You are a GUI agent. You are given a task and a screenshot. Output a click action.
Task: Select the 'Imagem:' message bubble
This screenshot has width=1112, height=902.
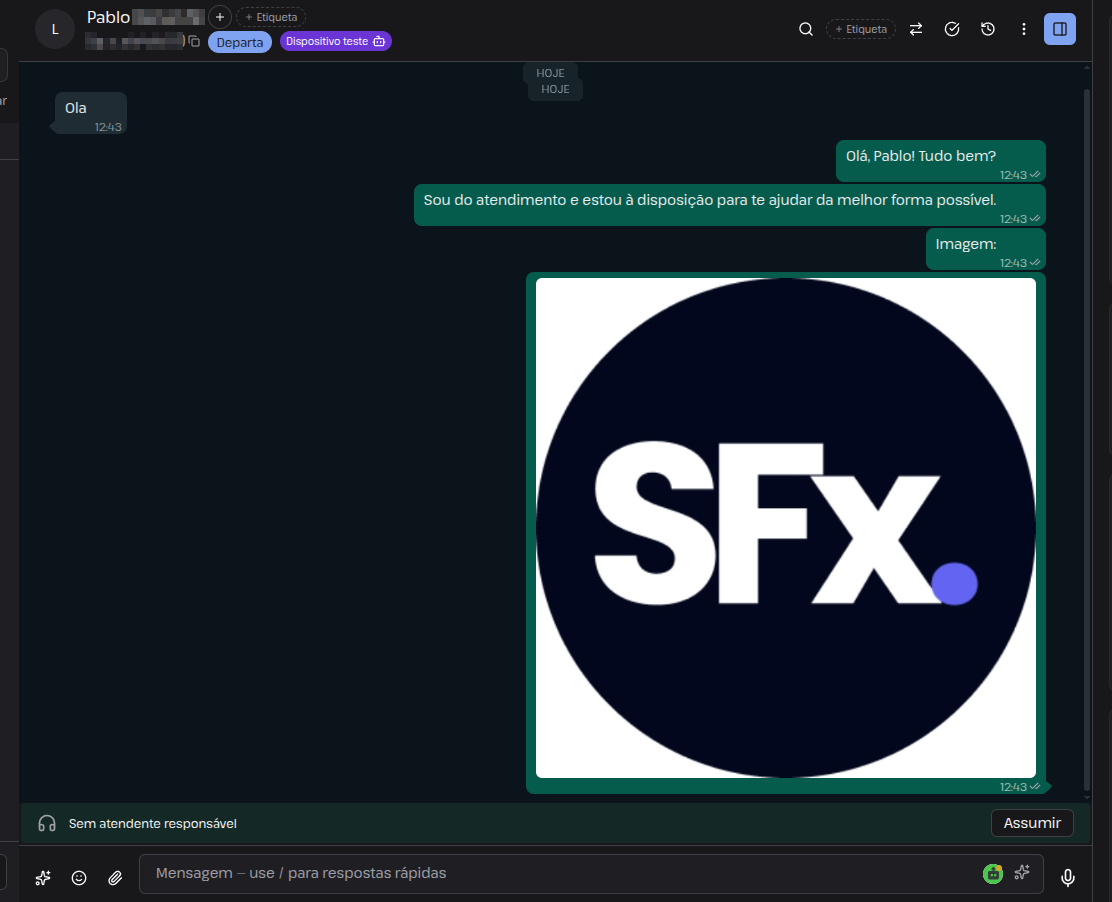click(x=986, y=249)
